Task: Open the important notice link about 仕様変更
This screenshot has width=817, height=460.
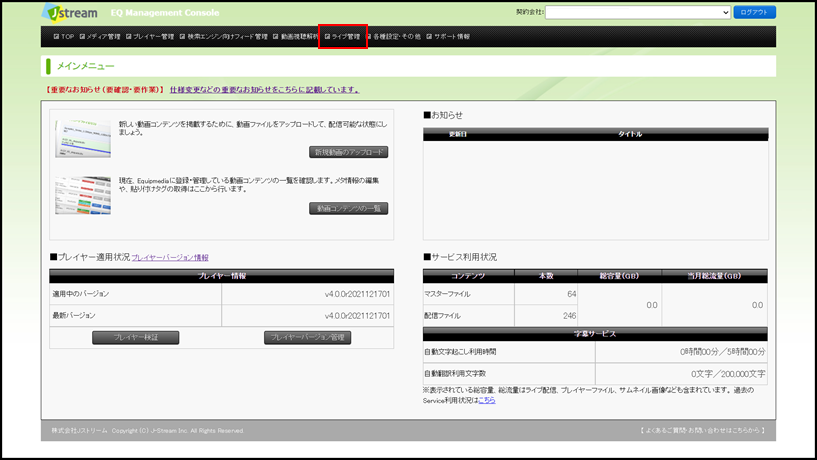Action: click(264, 90)
